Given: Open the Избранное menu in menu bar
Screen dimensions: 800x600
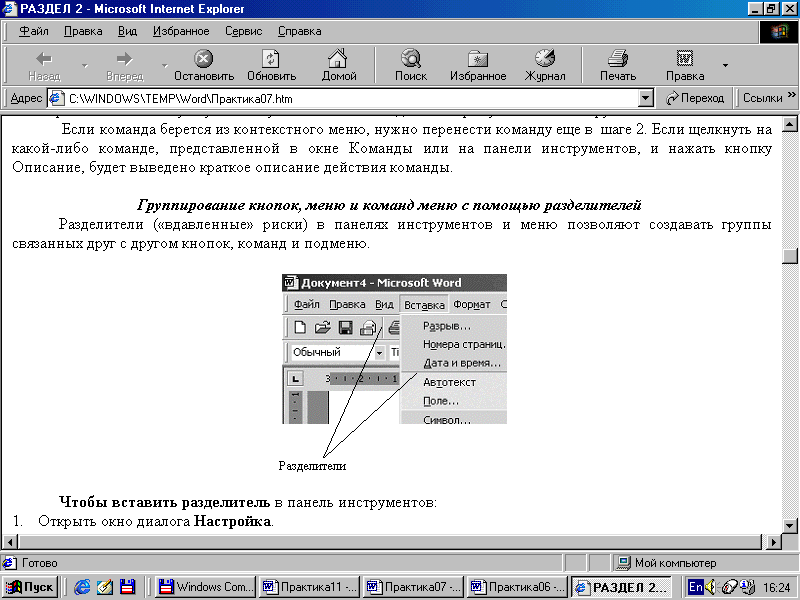Looking at the screenshot, I should (x=181, y=31).
